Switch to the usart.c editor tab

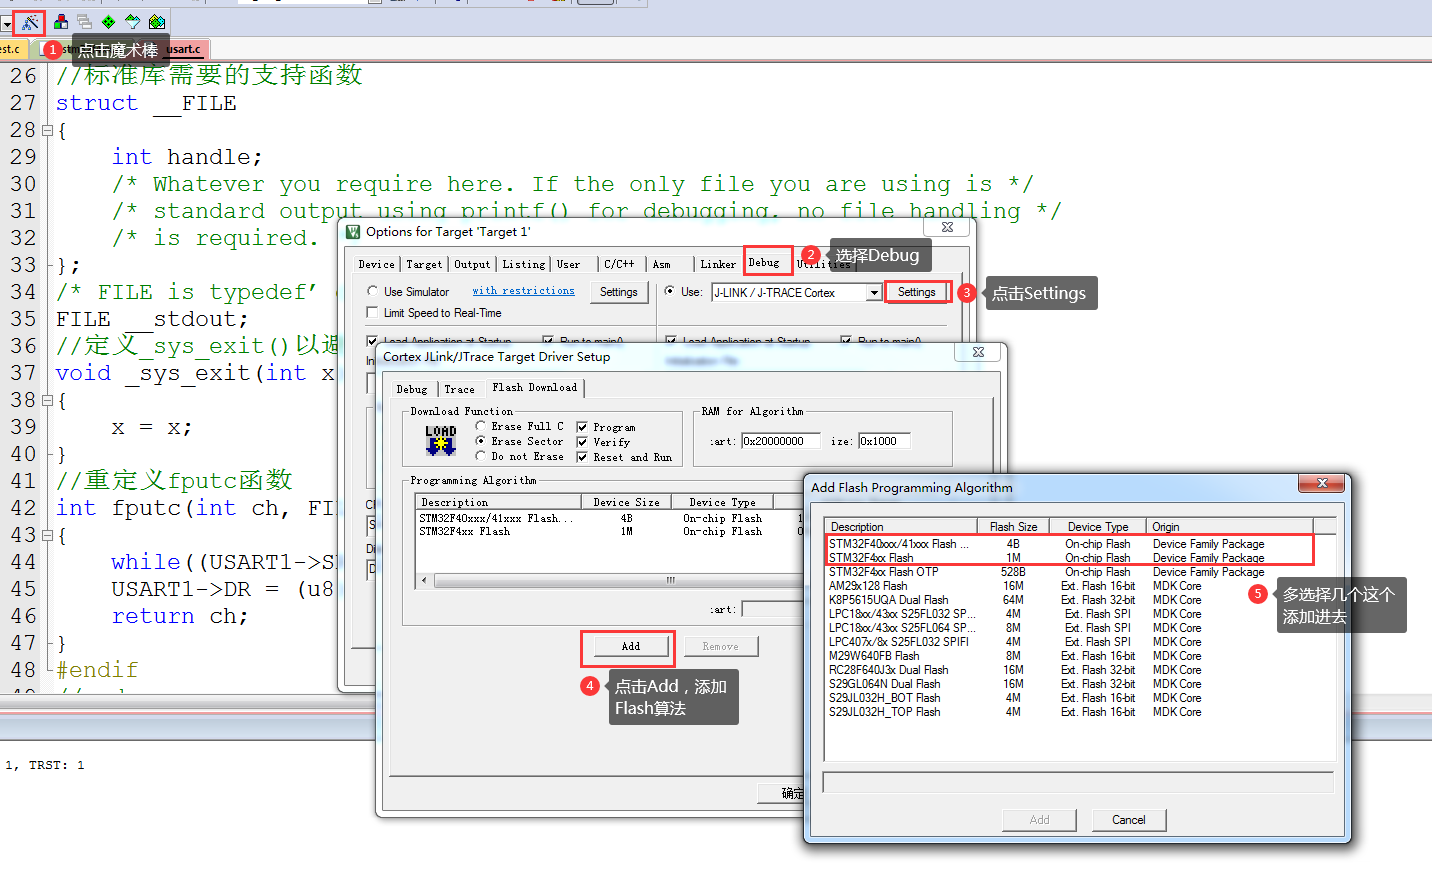point(183,48)
